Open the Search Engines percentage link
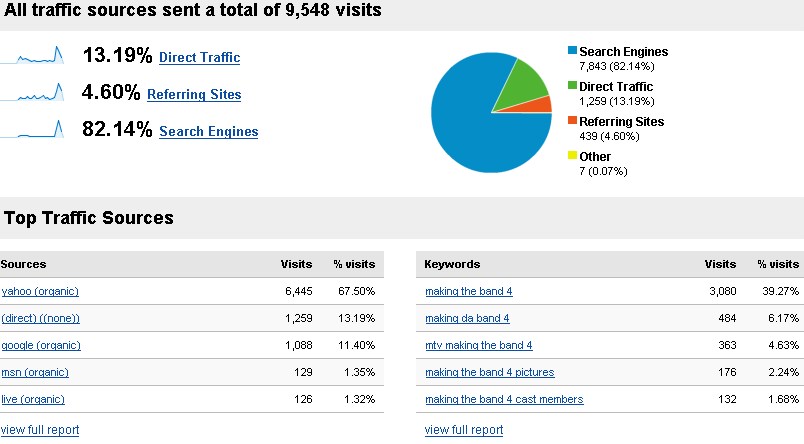Image resolution: width=804 pixels, height=444 pixels. [208, 132]
